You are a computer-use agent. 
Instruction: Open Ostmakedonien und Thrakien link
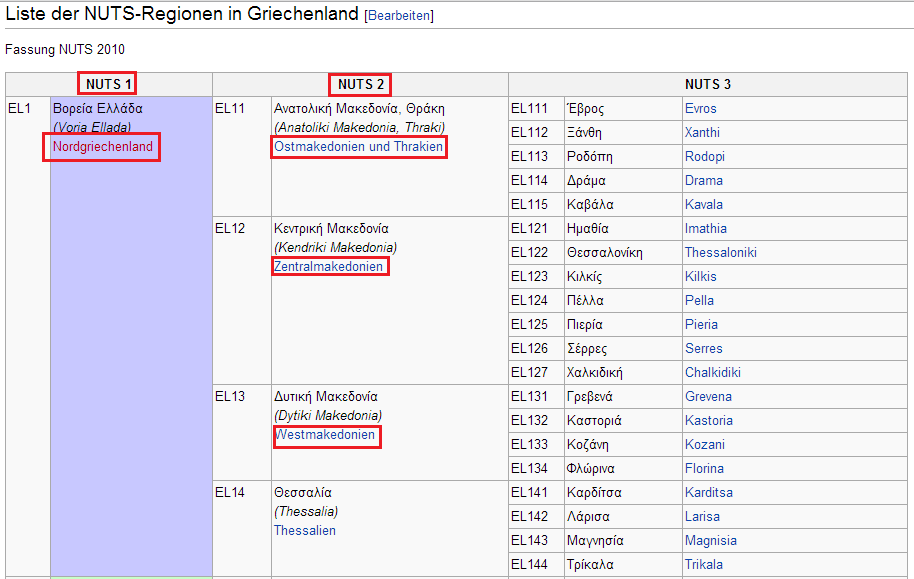358,146
